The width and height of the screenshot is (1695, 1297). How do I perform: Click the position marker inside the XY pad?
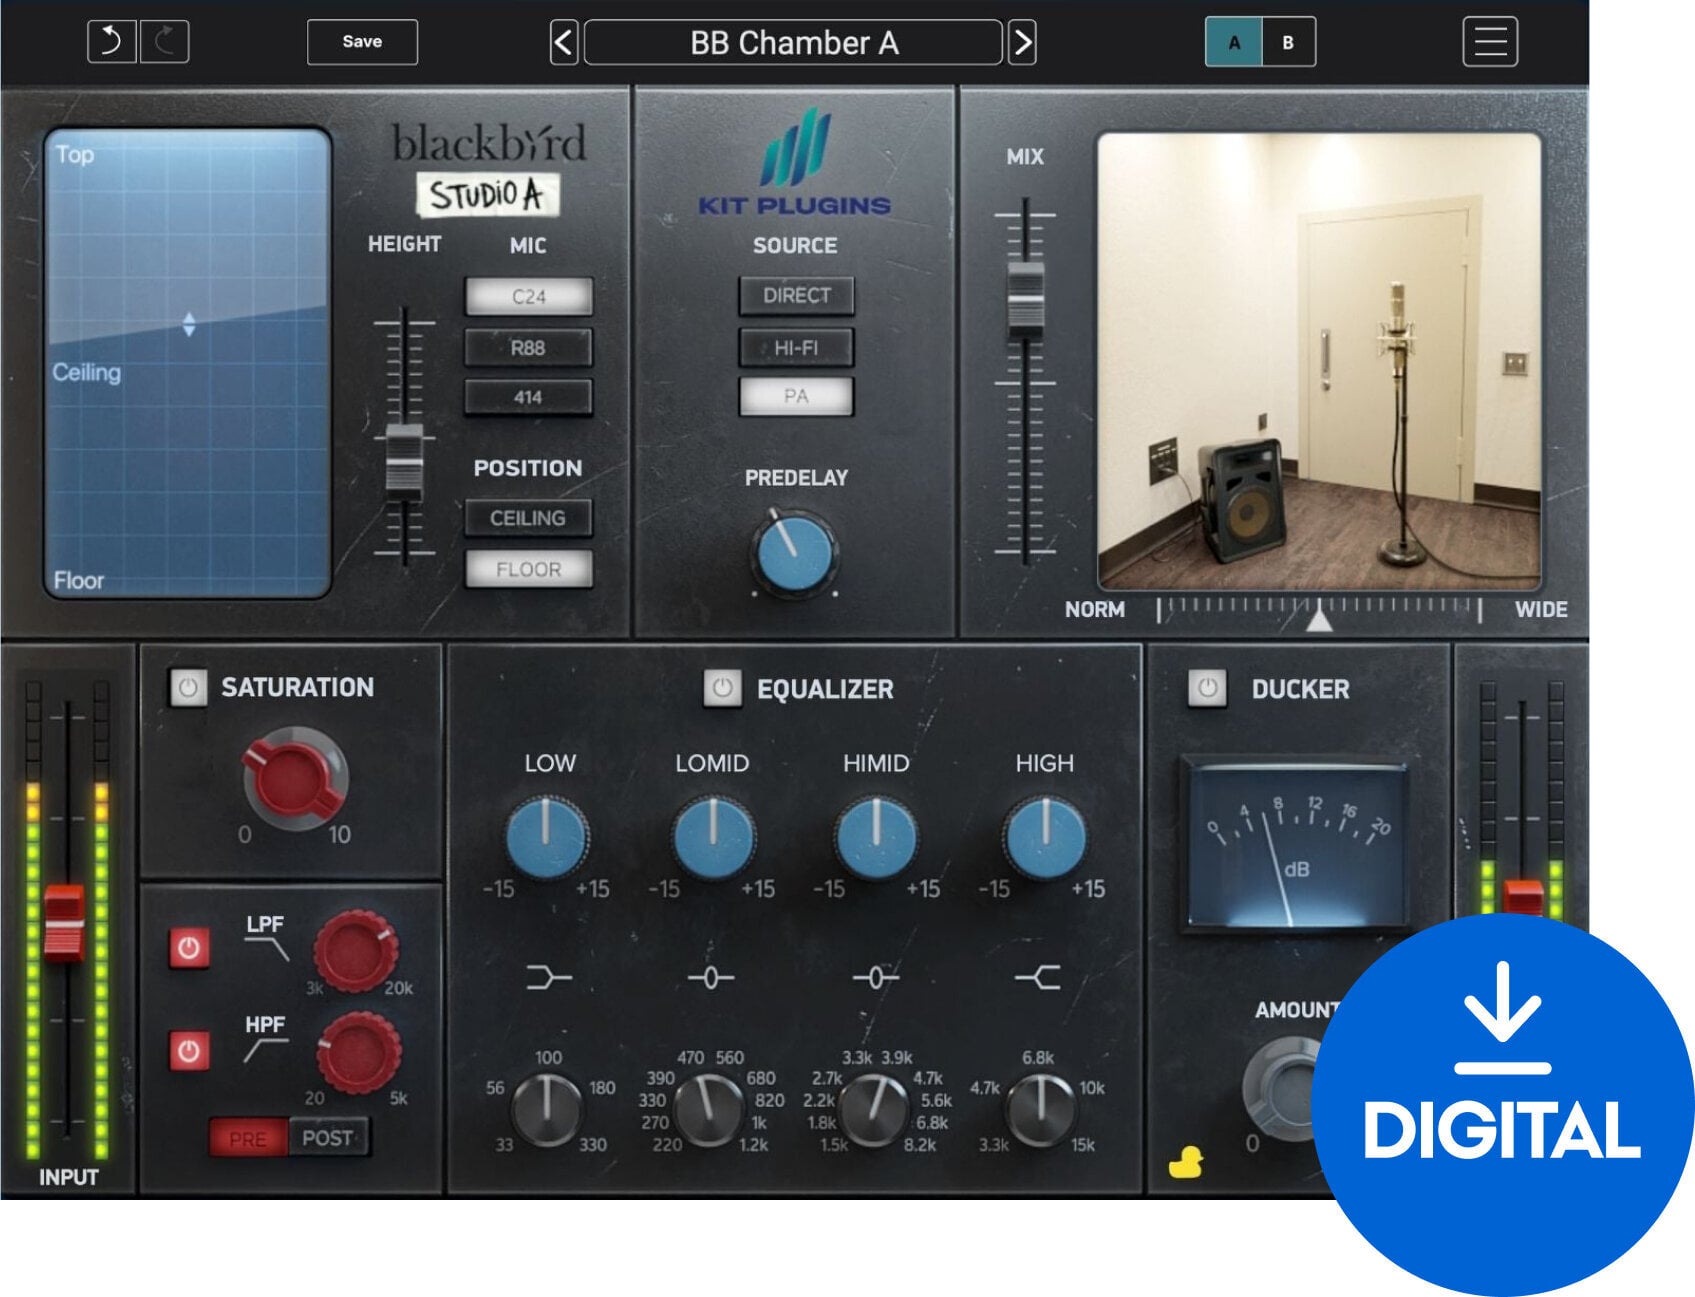click(x=190, y=324)
